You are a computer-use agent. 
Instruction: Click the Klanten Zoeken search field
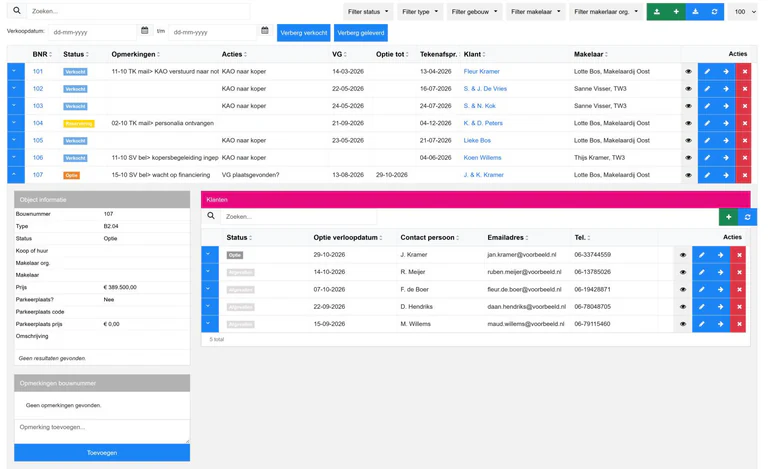pos(298,216)
